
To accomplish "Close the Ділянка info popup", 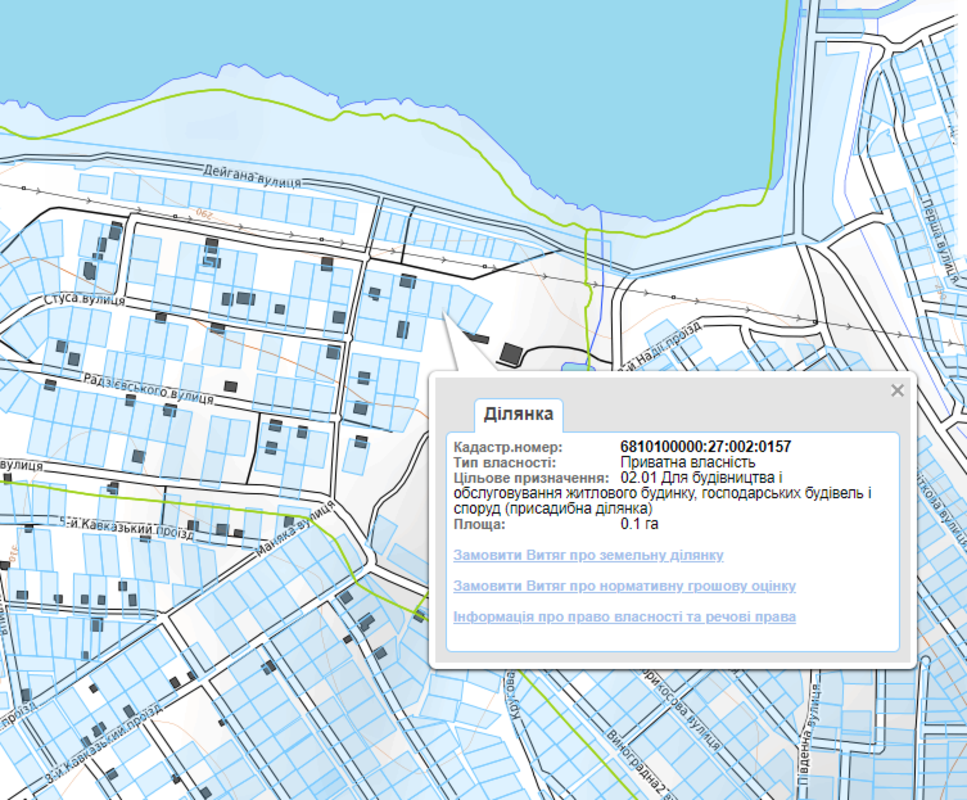I will [897, 391].
